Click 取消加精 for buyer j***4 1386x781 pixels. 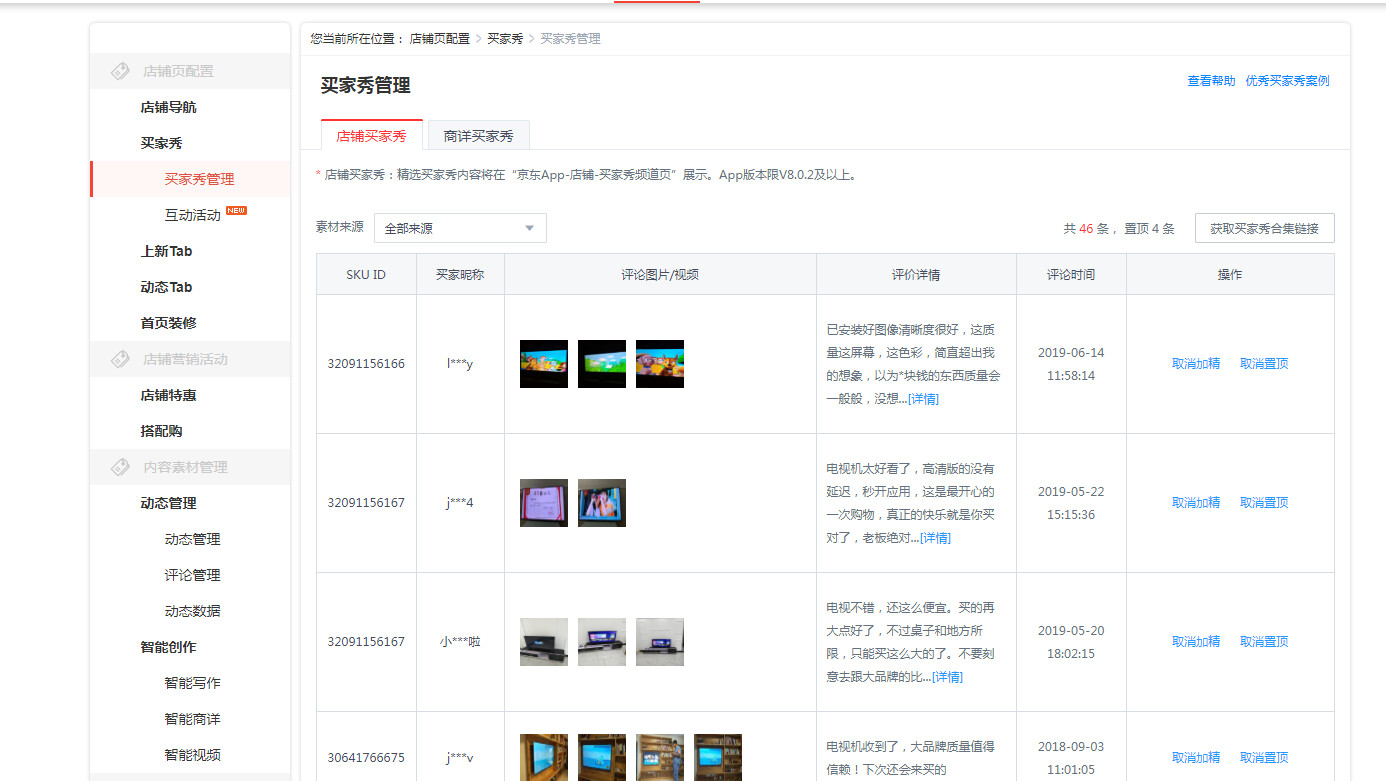tap(1196, 503)
